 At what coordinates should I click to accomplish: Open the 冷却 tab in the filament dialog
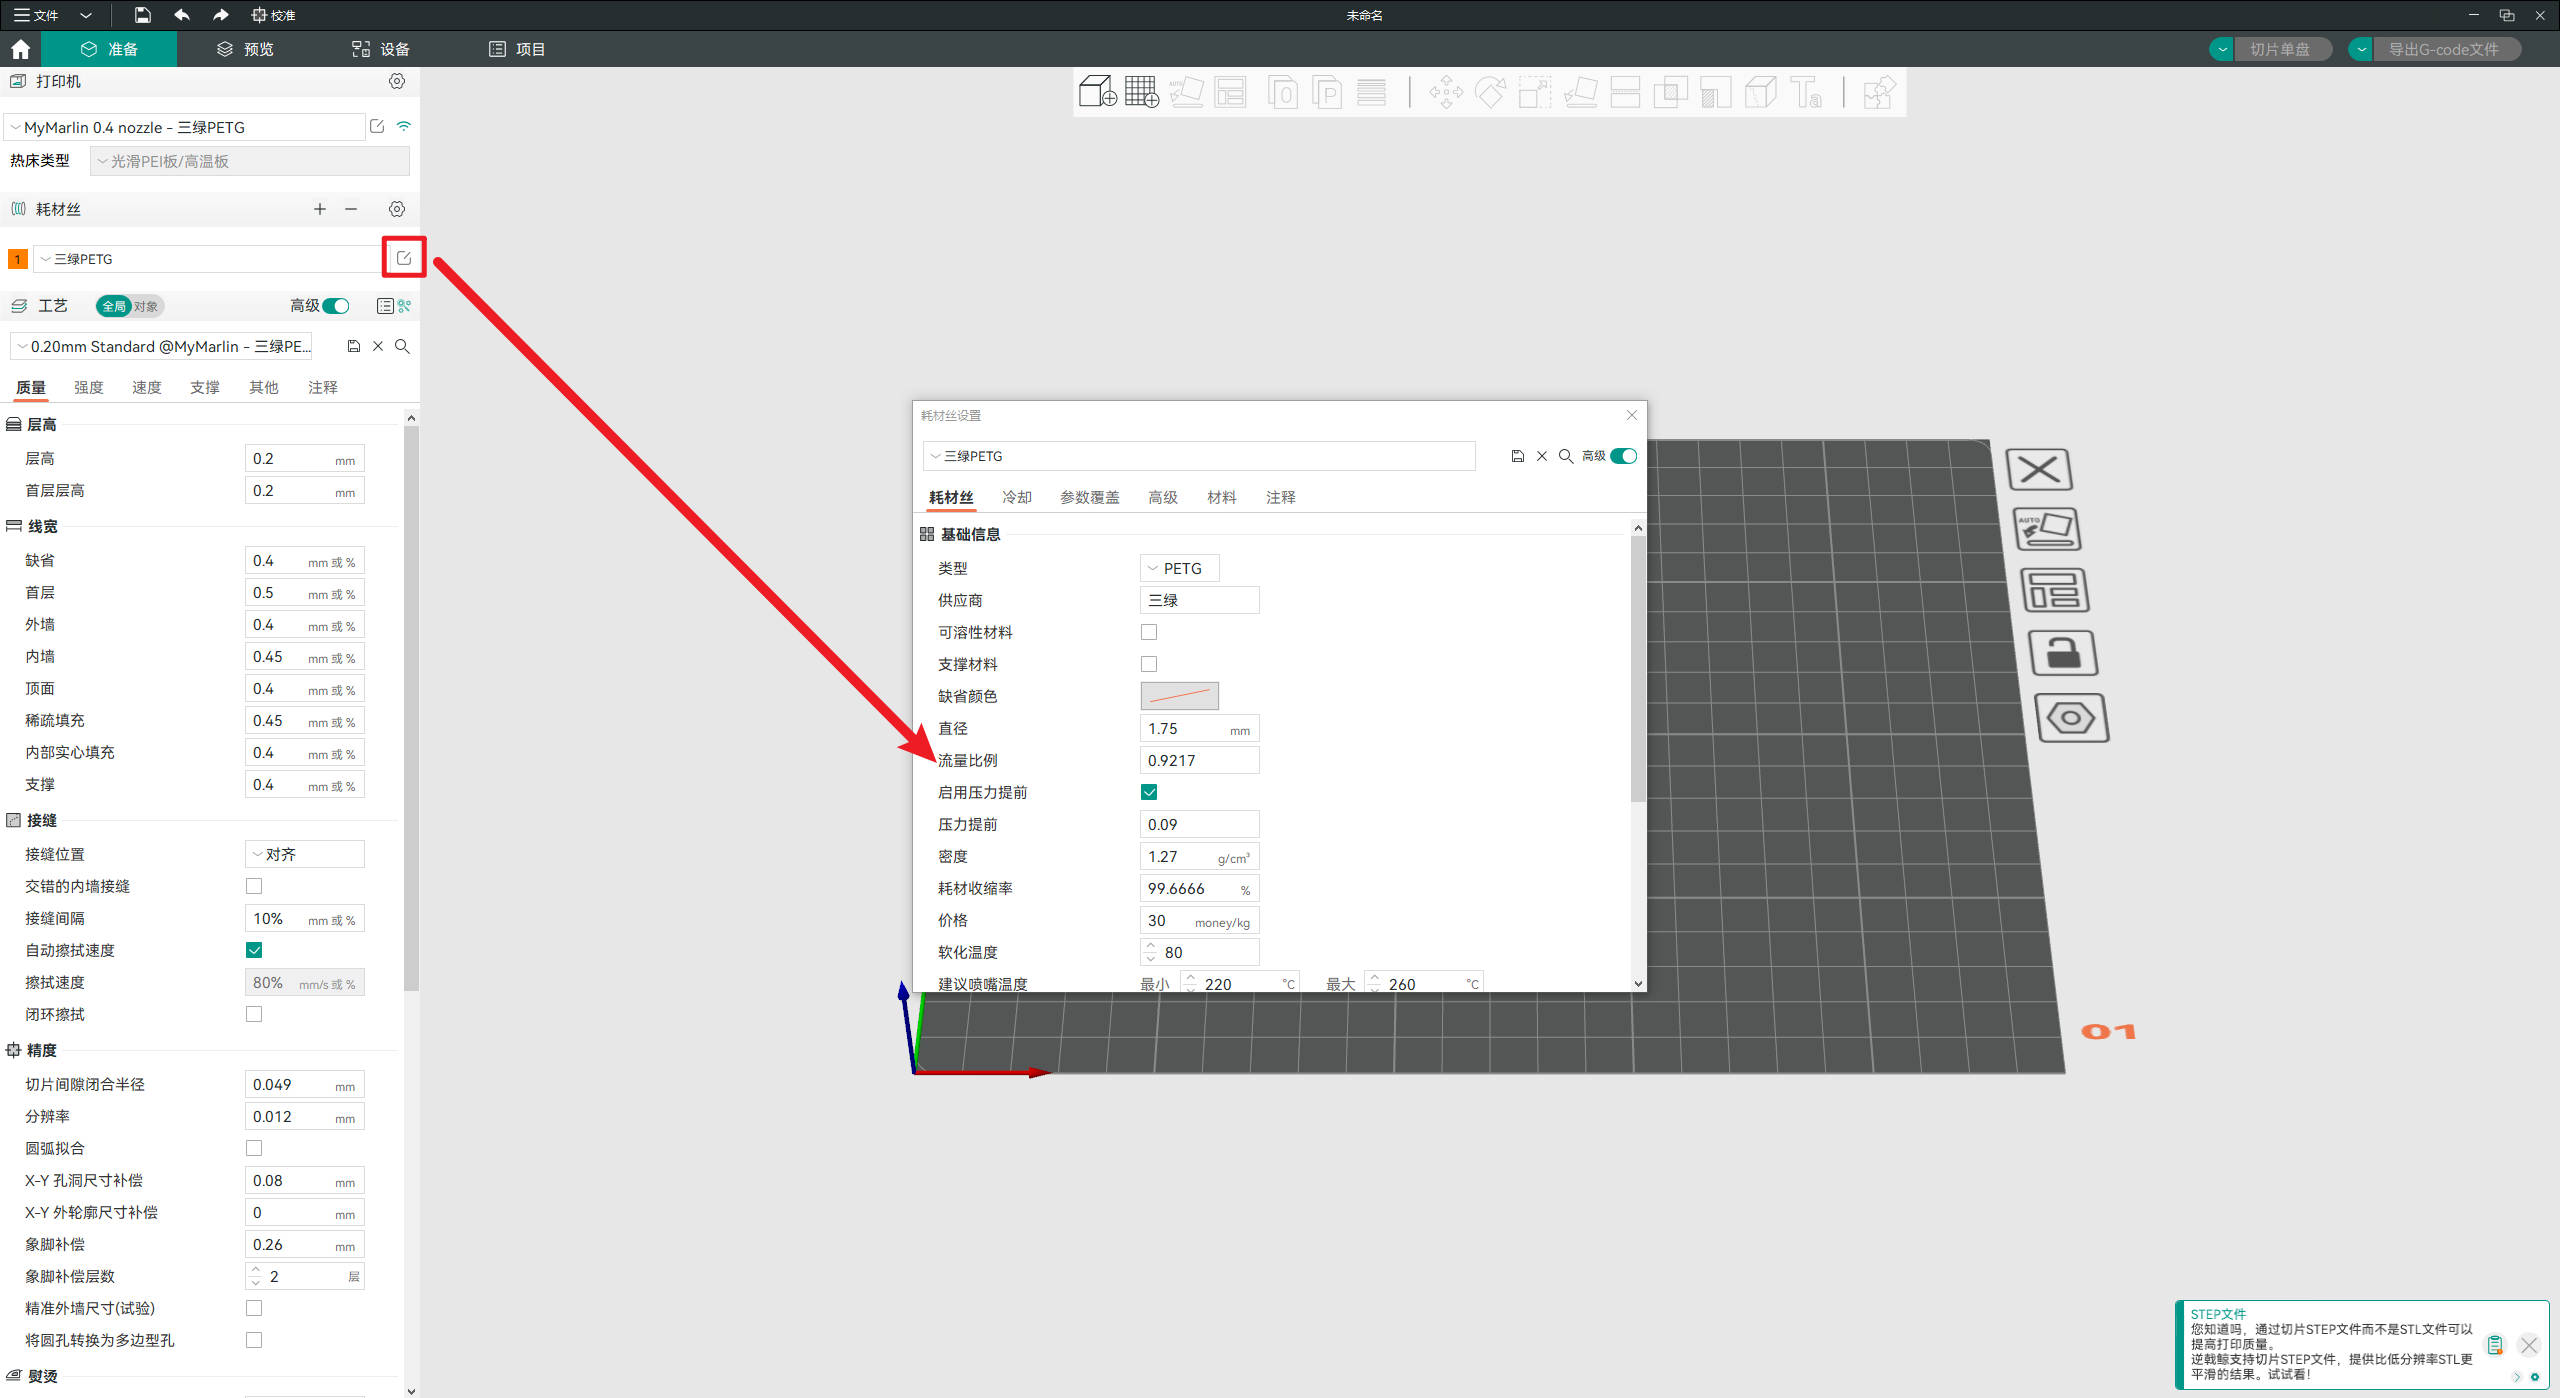coord(1017,497)
